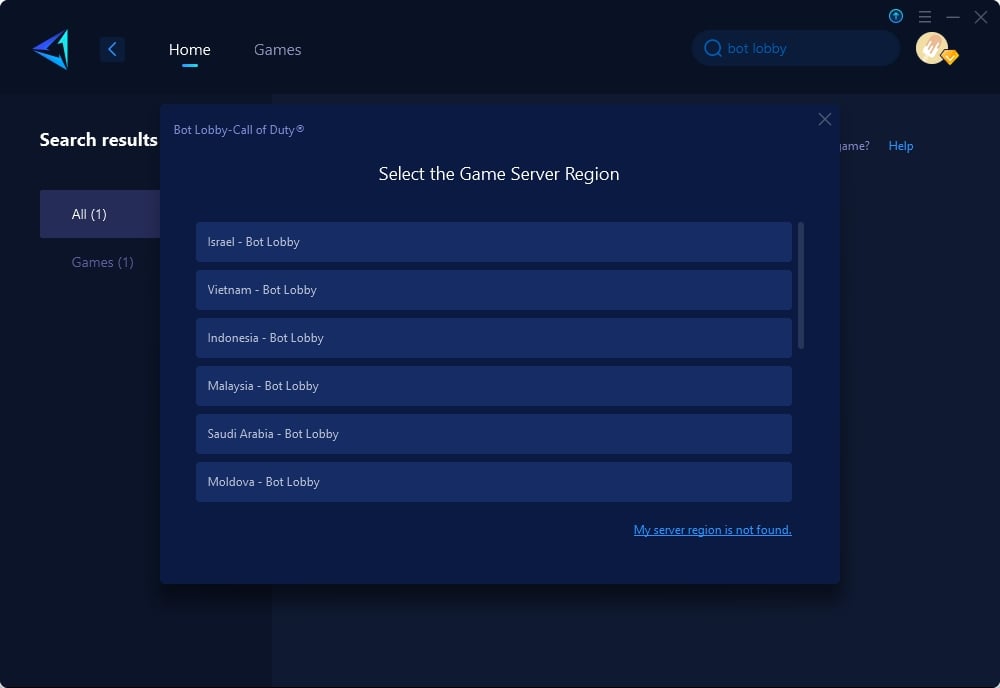Screen dimensions: 1000x688
Task: Open the Help link
Action: [x=901, y=146]
